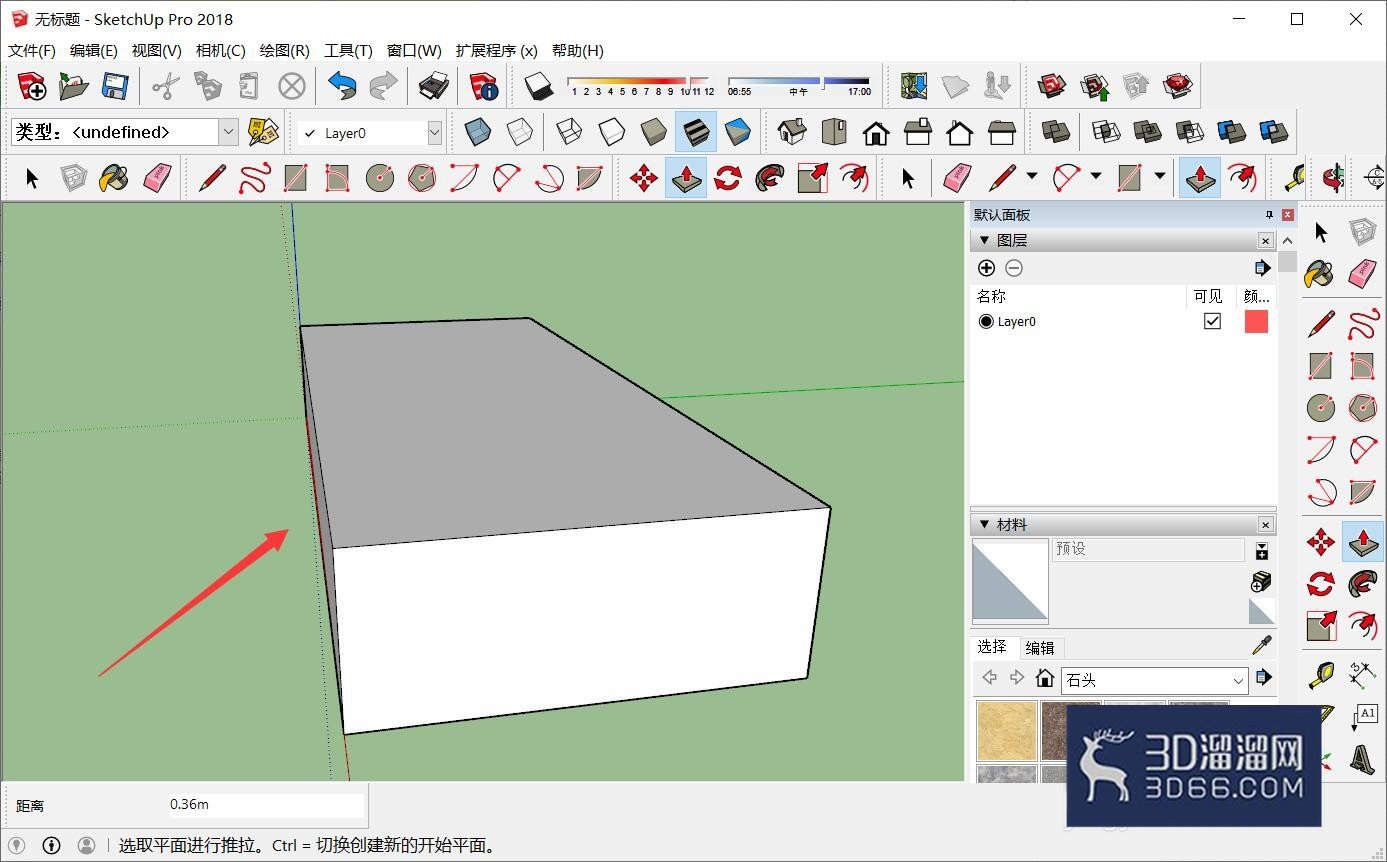Screen dimensions: 1387x862
Task: Select the Text label tool A1 icon
Action: pos(1364,716)
